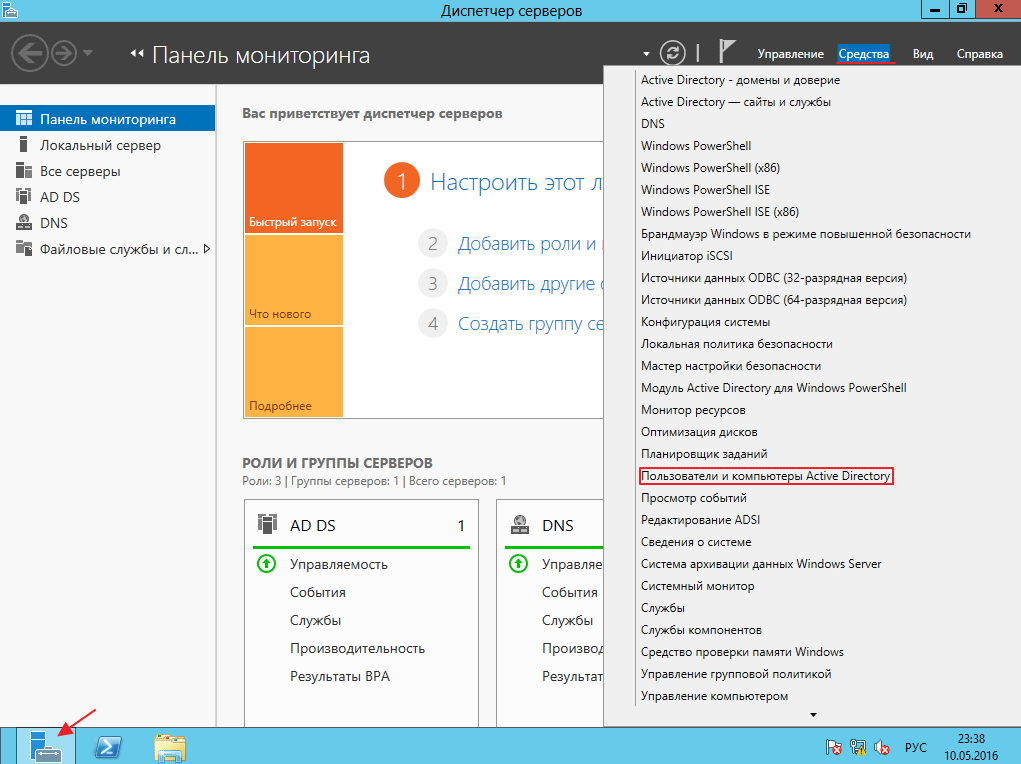The height and width of the screenshot is (764, 1021).
Task: Click the system tray volume icon
Action: [x=882, y=747]
